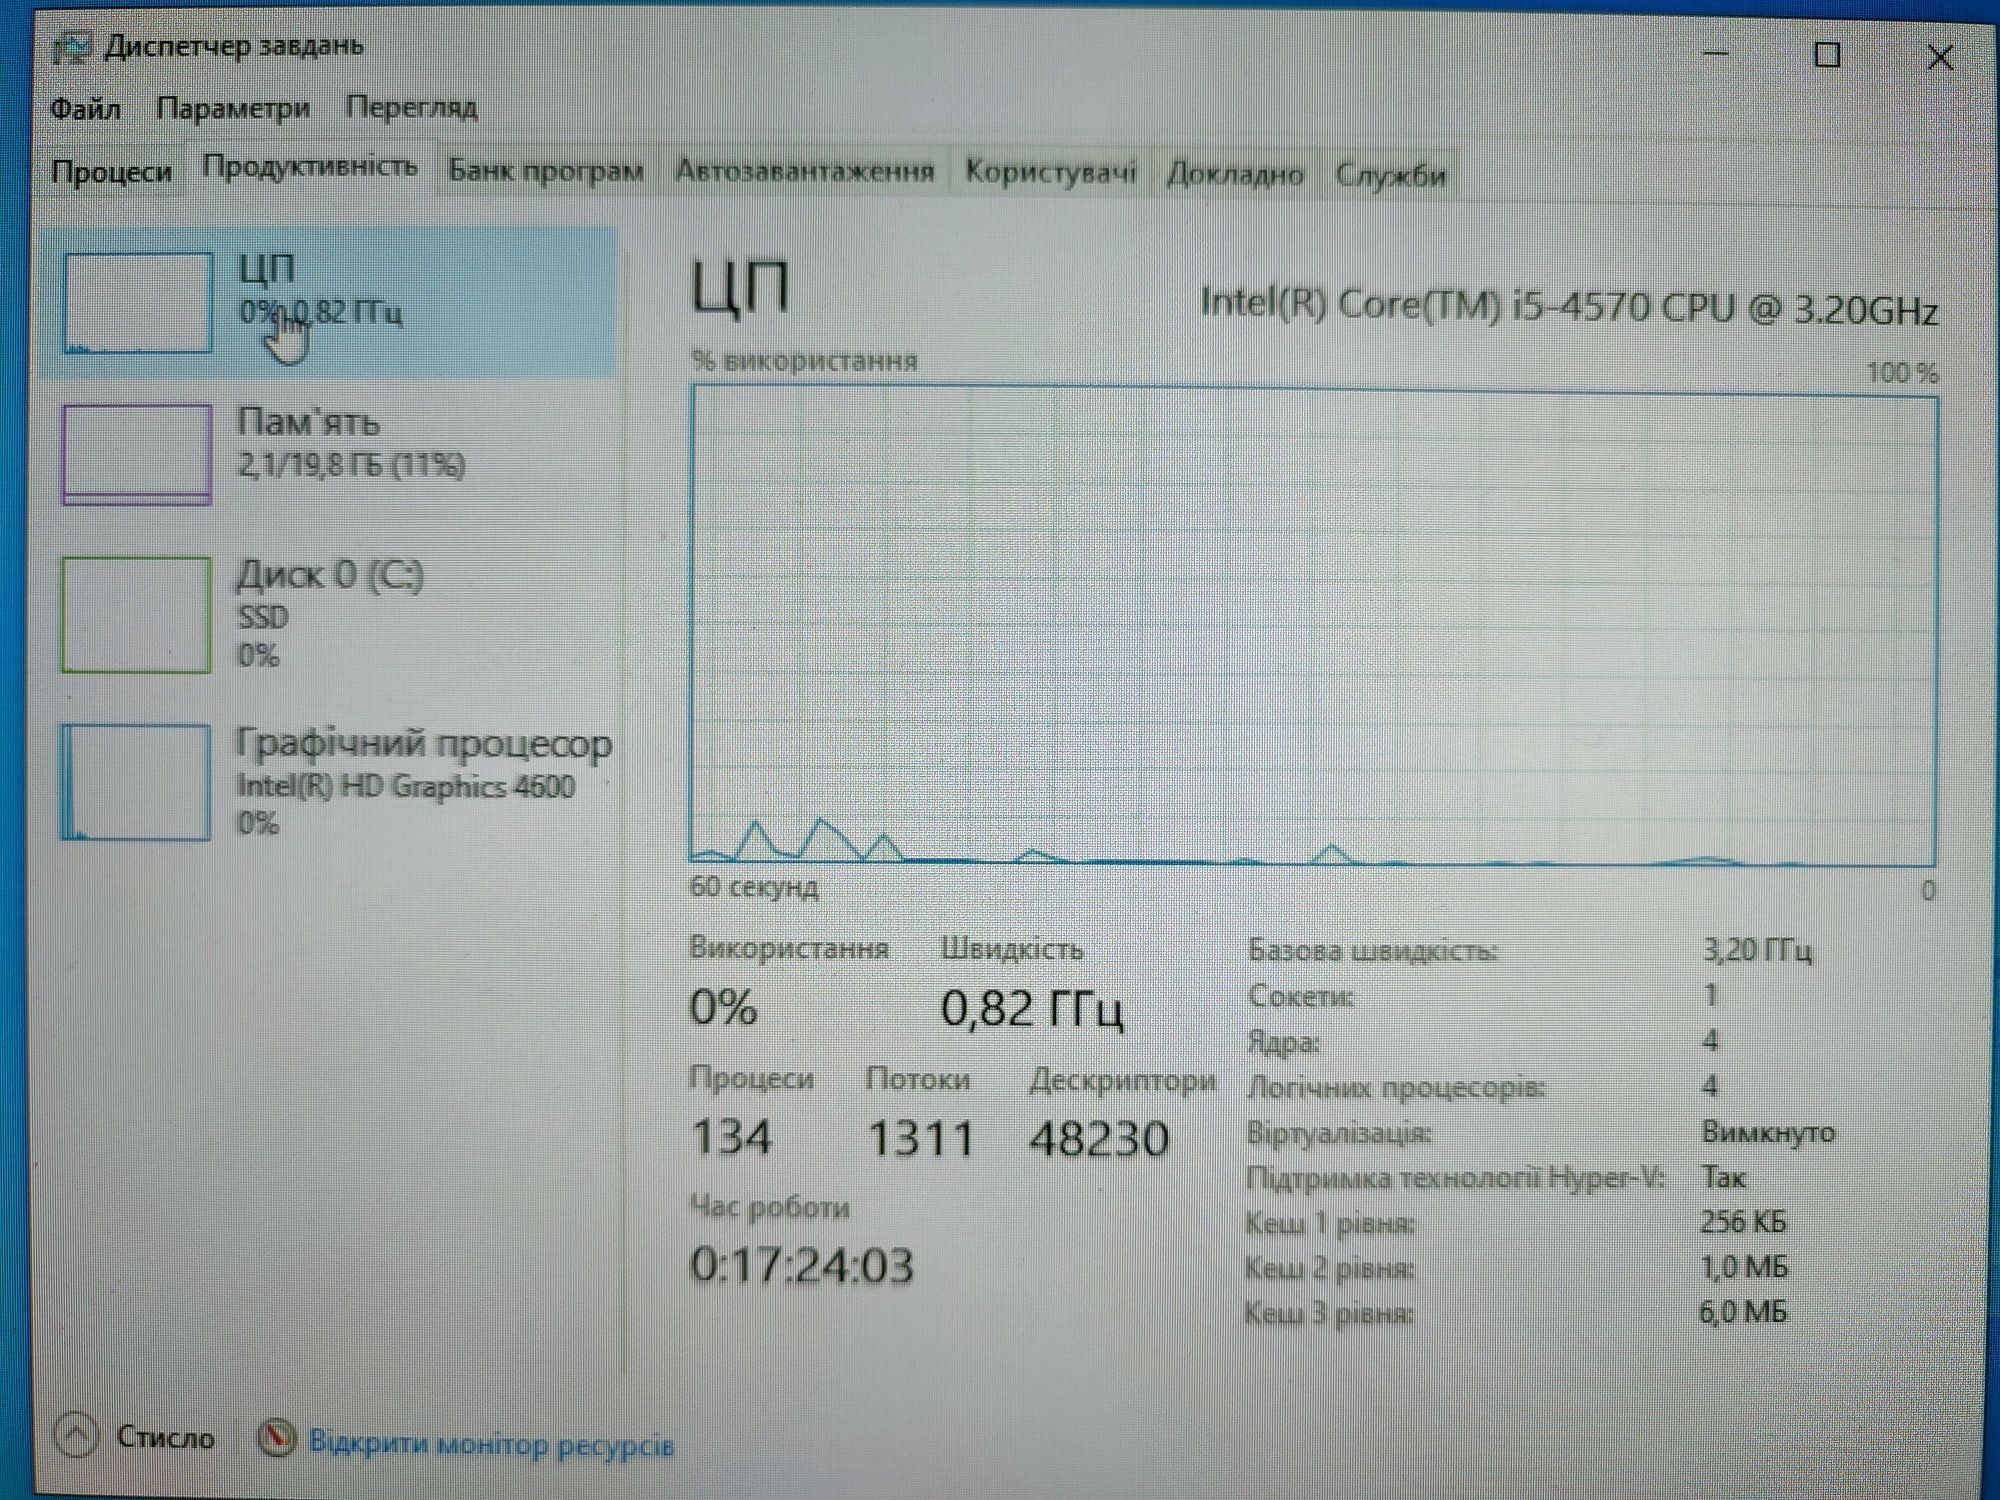Image resolution: width=2000 pixels, height=1500 pixels.
Task: Open the Файл menu
Action: click(86, 107)
